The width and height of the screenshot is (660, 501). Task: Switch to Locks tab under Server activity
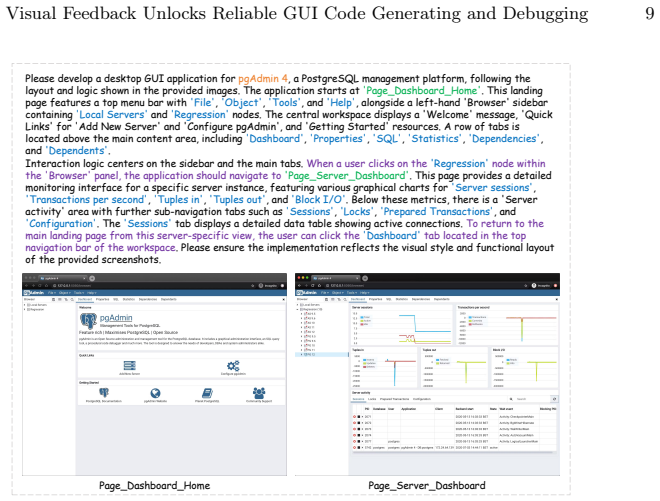[x=372, y=399]
